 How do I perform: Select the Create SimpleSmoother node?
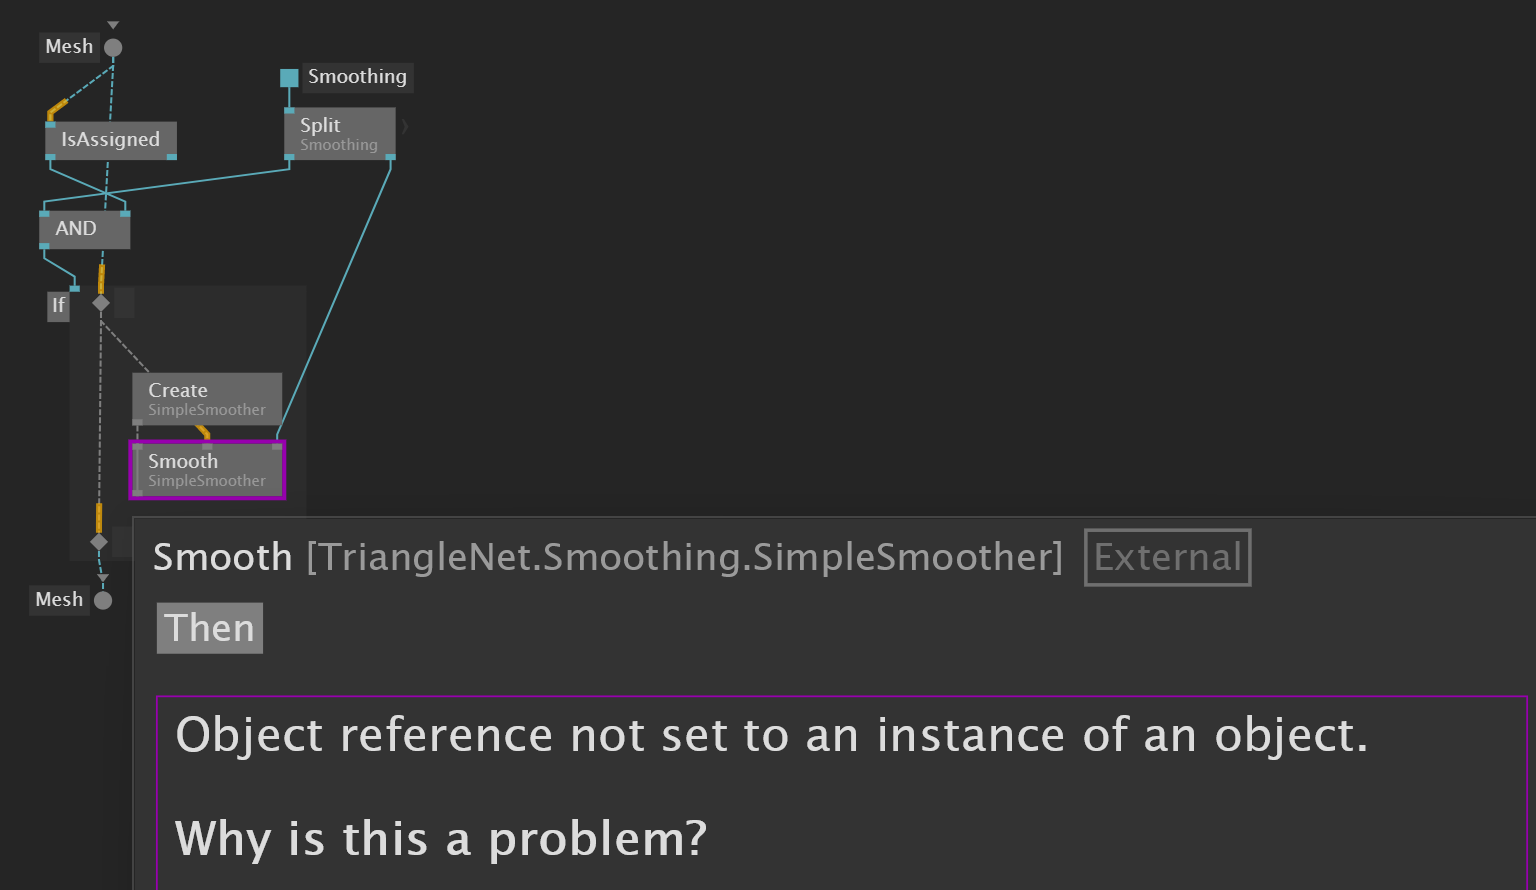pos(207,399)
